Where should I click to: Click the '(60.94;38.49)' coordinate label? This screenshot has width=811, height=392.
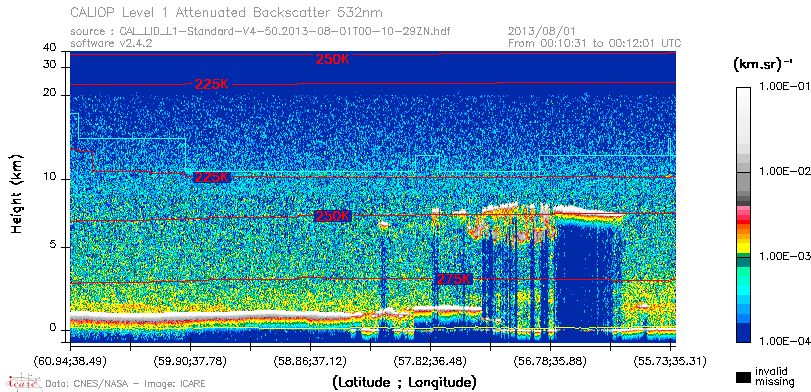70,360
